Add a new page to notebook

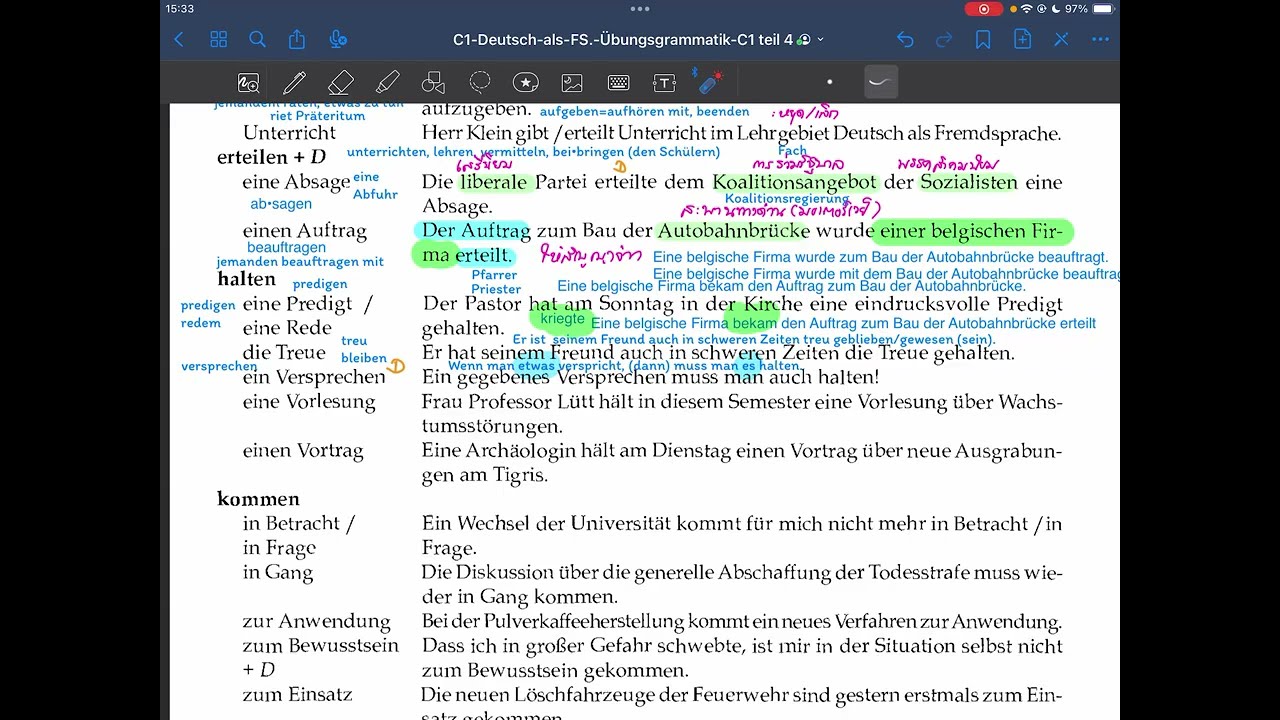(x=1022, y=40)
